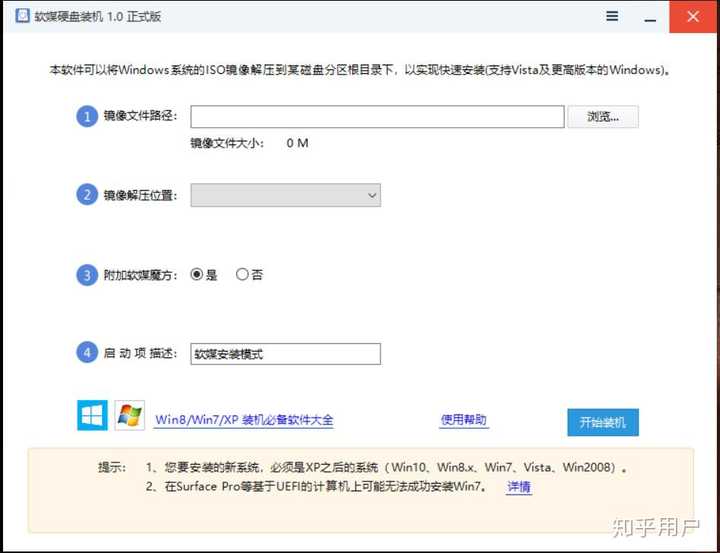Open the hamburger menu in title bar
The image size is (720, 553).
[x=612, y=17]
